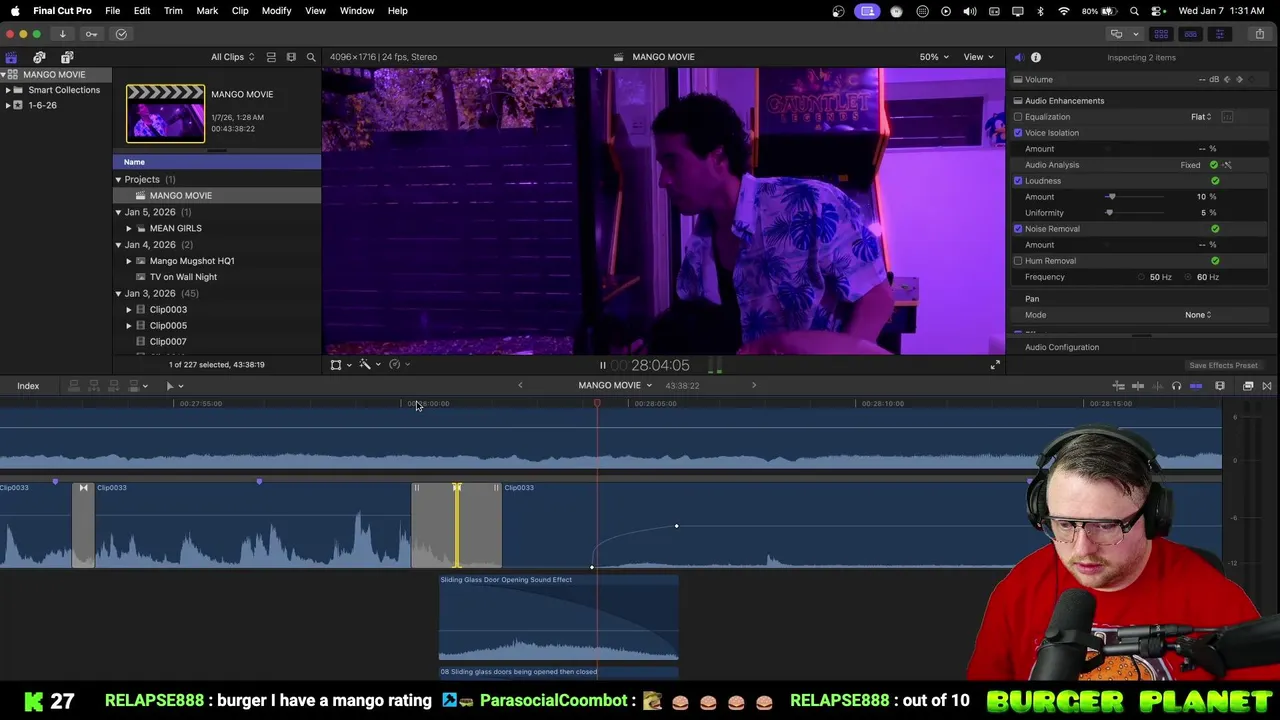
Task: Open the Enhancements magic wand menu below viewer
Action: [367, 365]
